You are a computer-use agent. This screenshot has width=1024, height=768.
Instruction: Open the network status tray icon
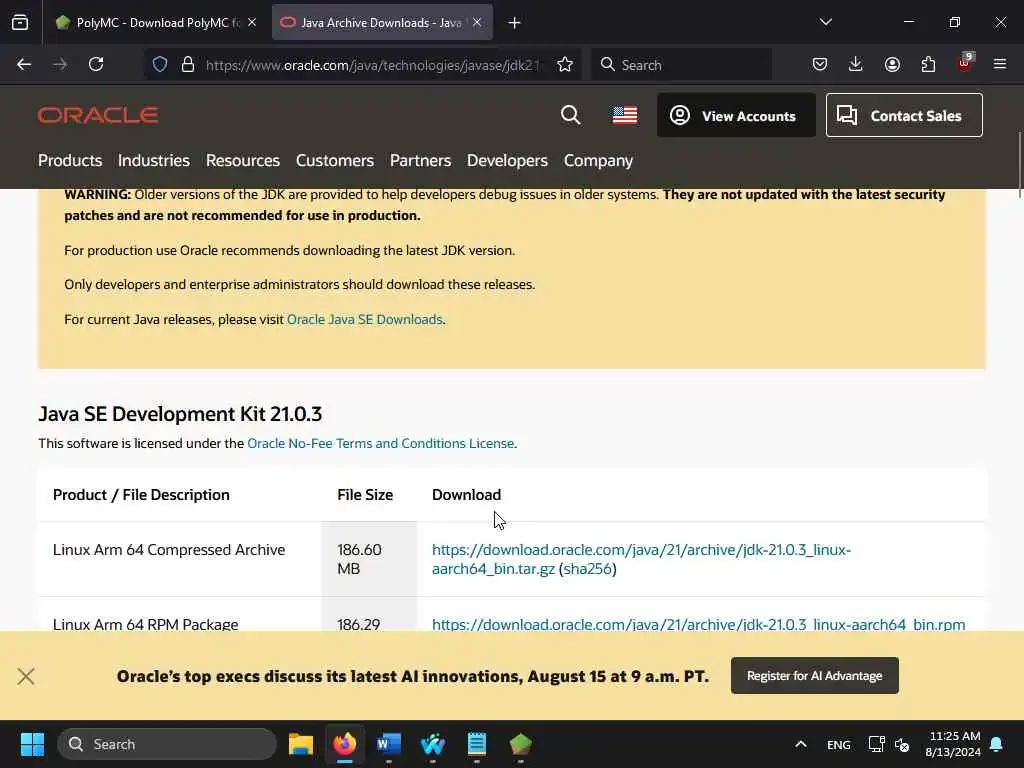(x=876, y=744)
